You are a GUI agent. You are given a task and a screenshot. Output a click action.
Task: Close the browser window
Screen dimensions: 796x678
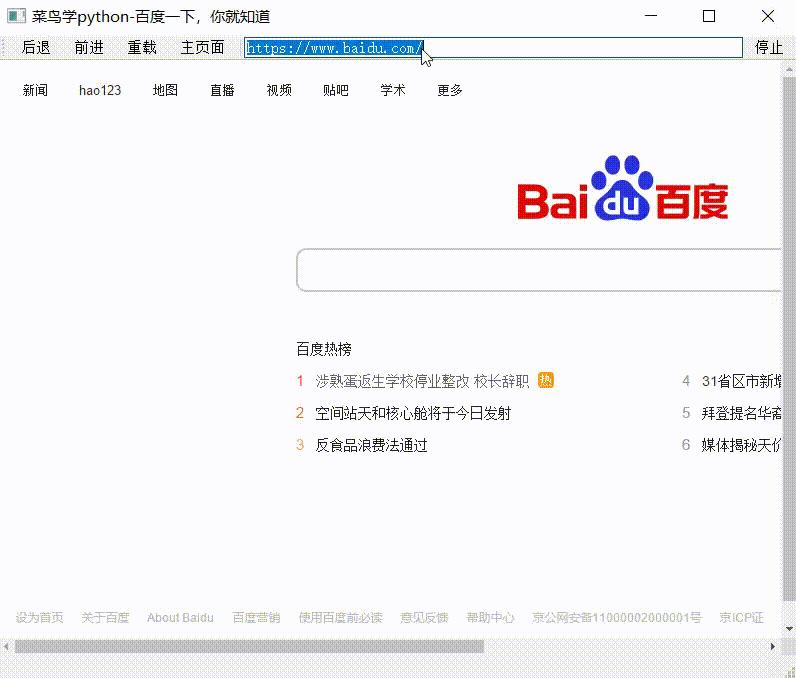pos(768,16)
